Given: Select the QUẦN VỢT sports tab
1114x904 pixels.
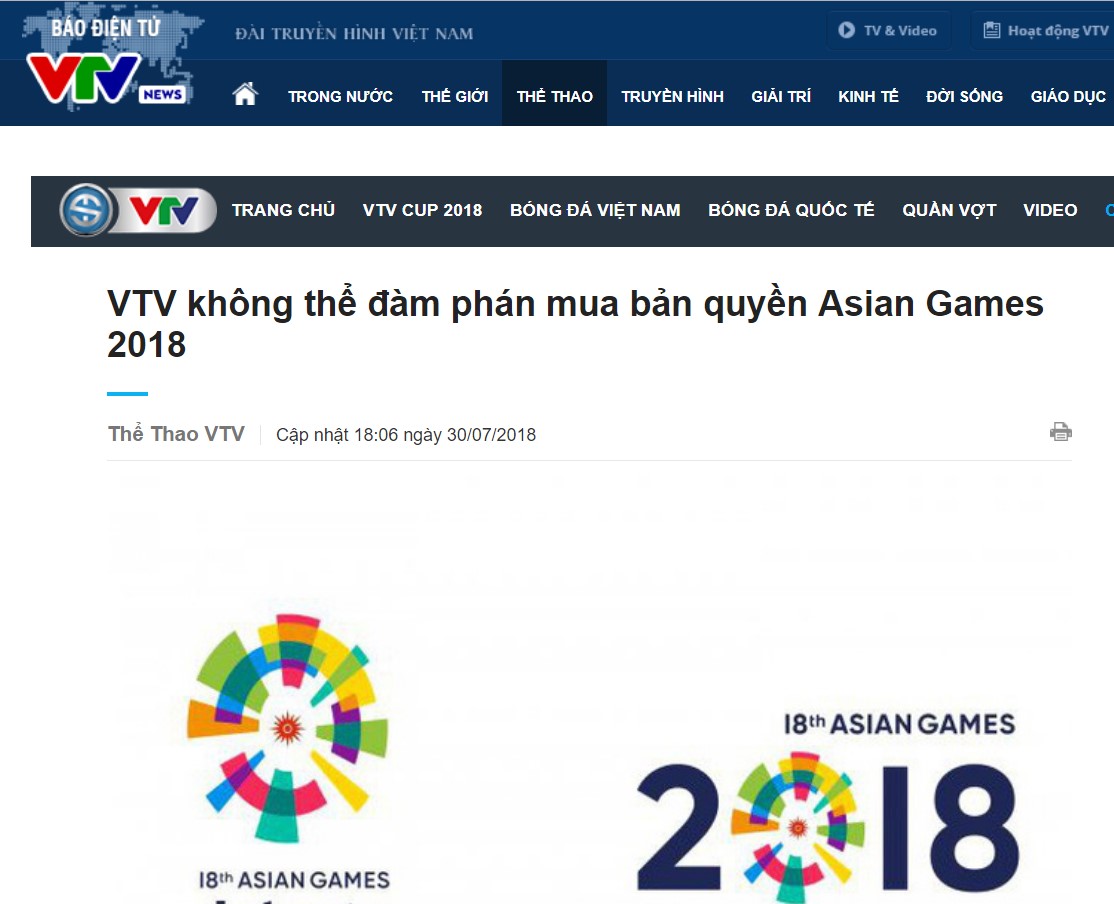Looking at the screenshot, I should [x=949, y=210].
